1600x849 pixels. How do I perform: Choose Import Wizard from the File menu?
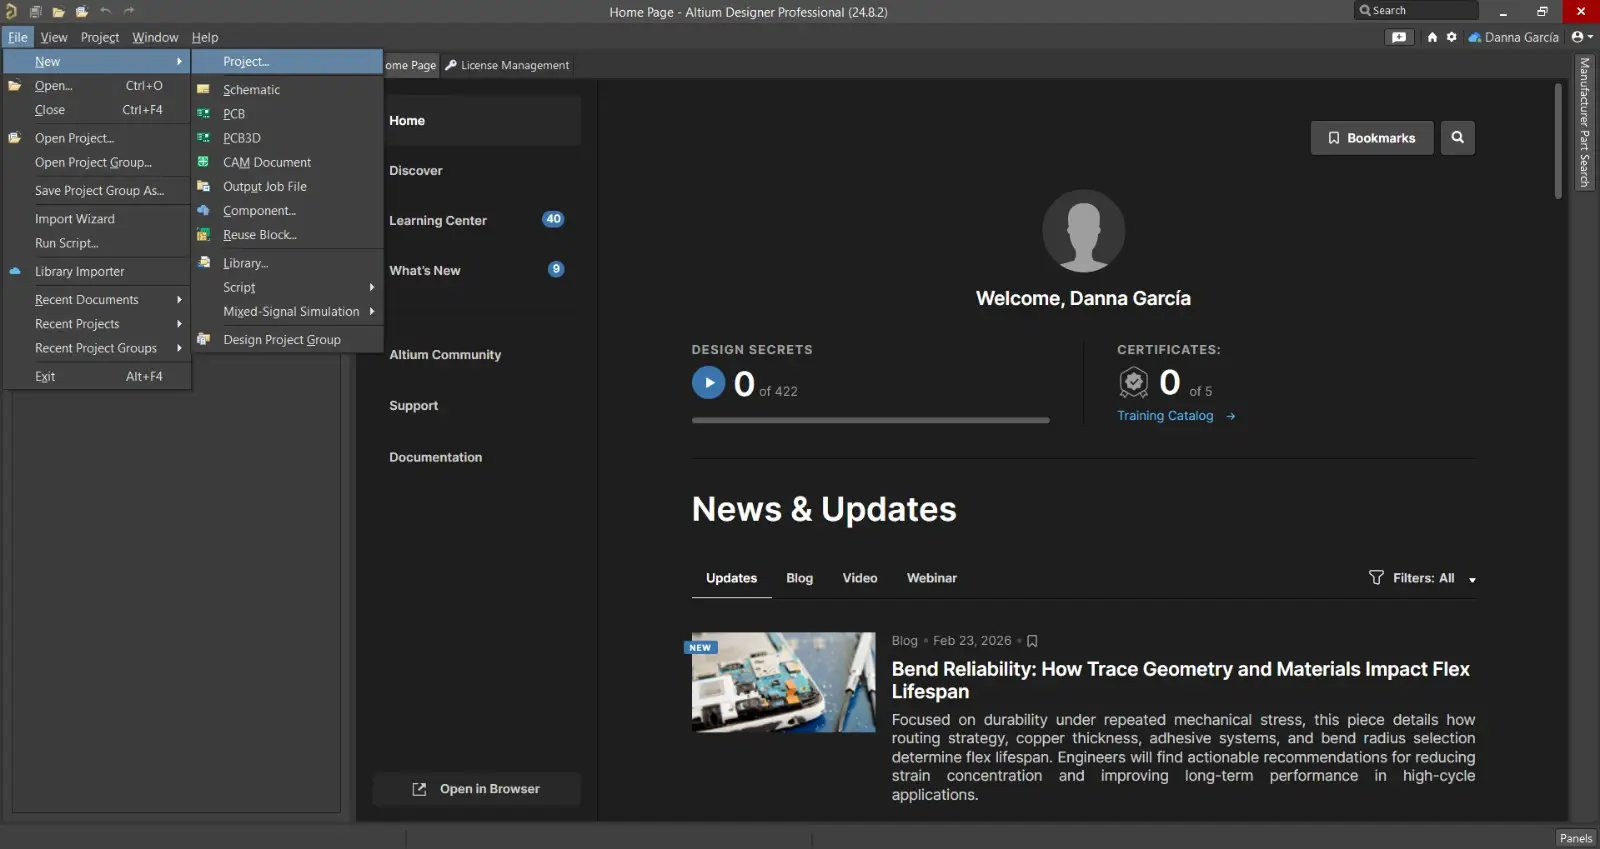tap(97, 219)
